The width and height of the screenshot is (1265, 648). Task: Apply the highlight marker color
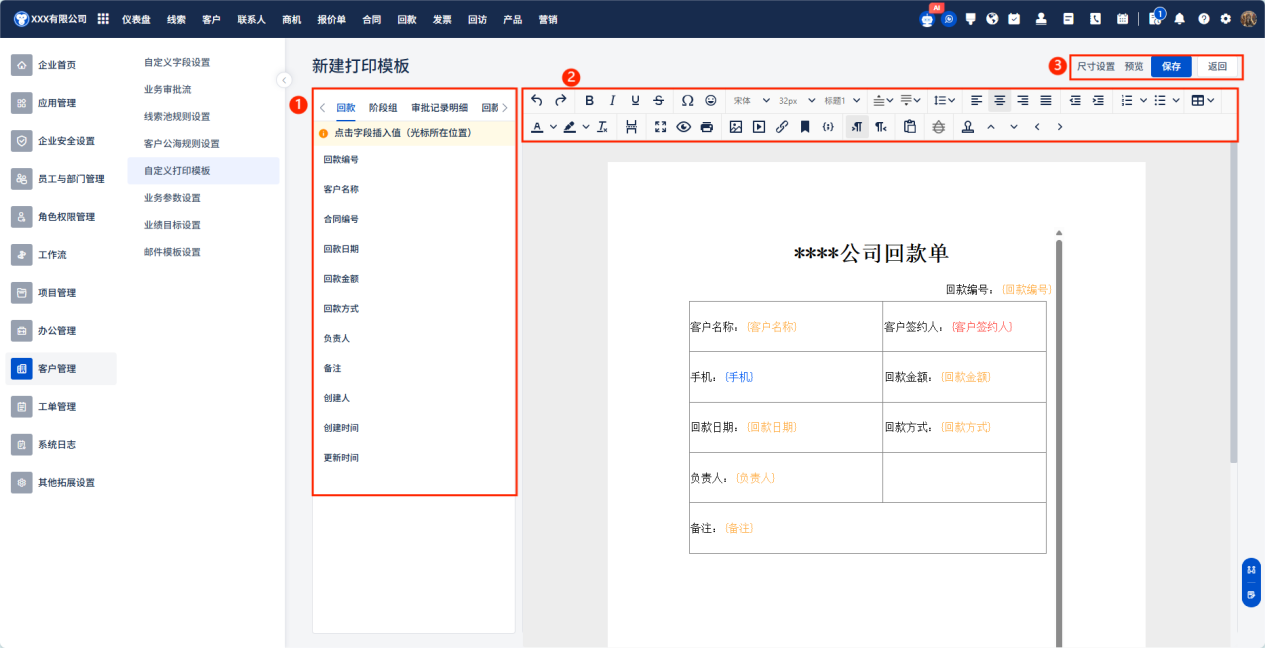[570, 127]
